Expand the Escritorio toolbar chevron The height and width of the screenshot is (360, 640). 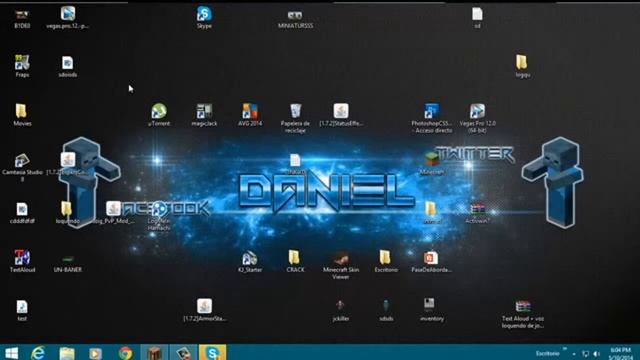click(565, 349)
